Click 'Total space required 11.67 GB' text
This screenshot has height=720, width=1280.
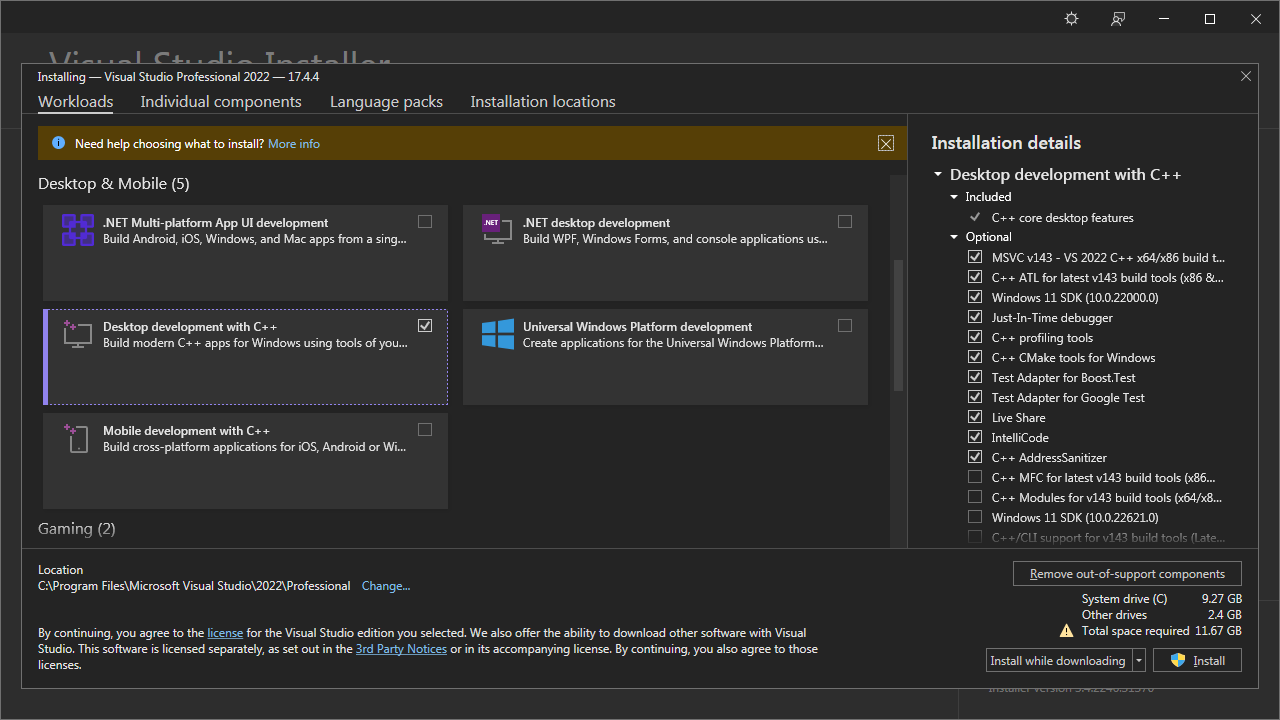[1161, 631]
